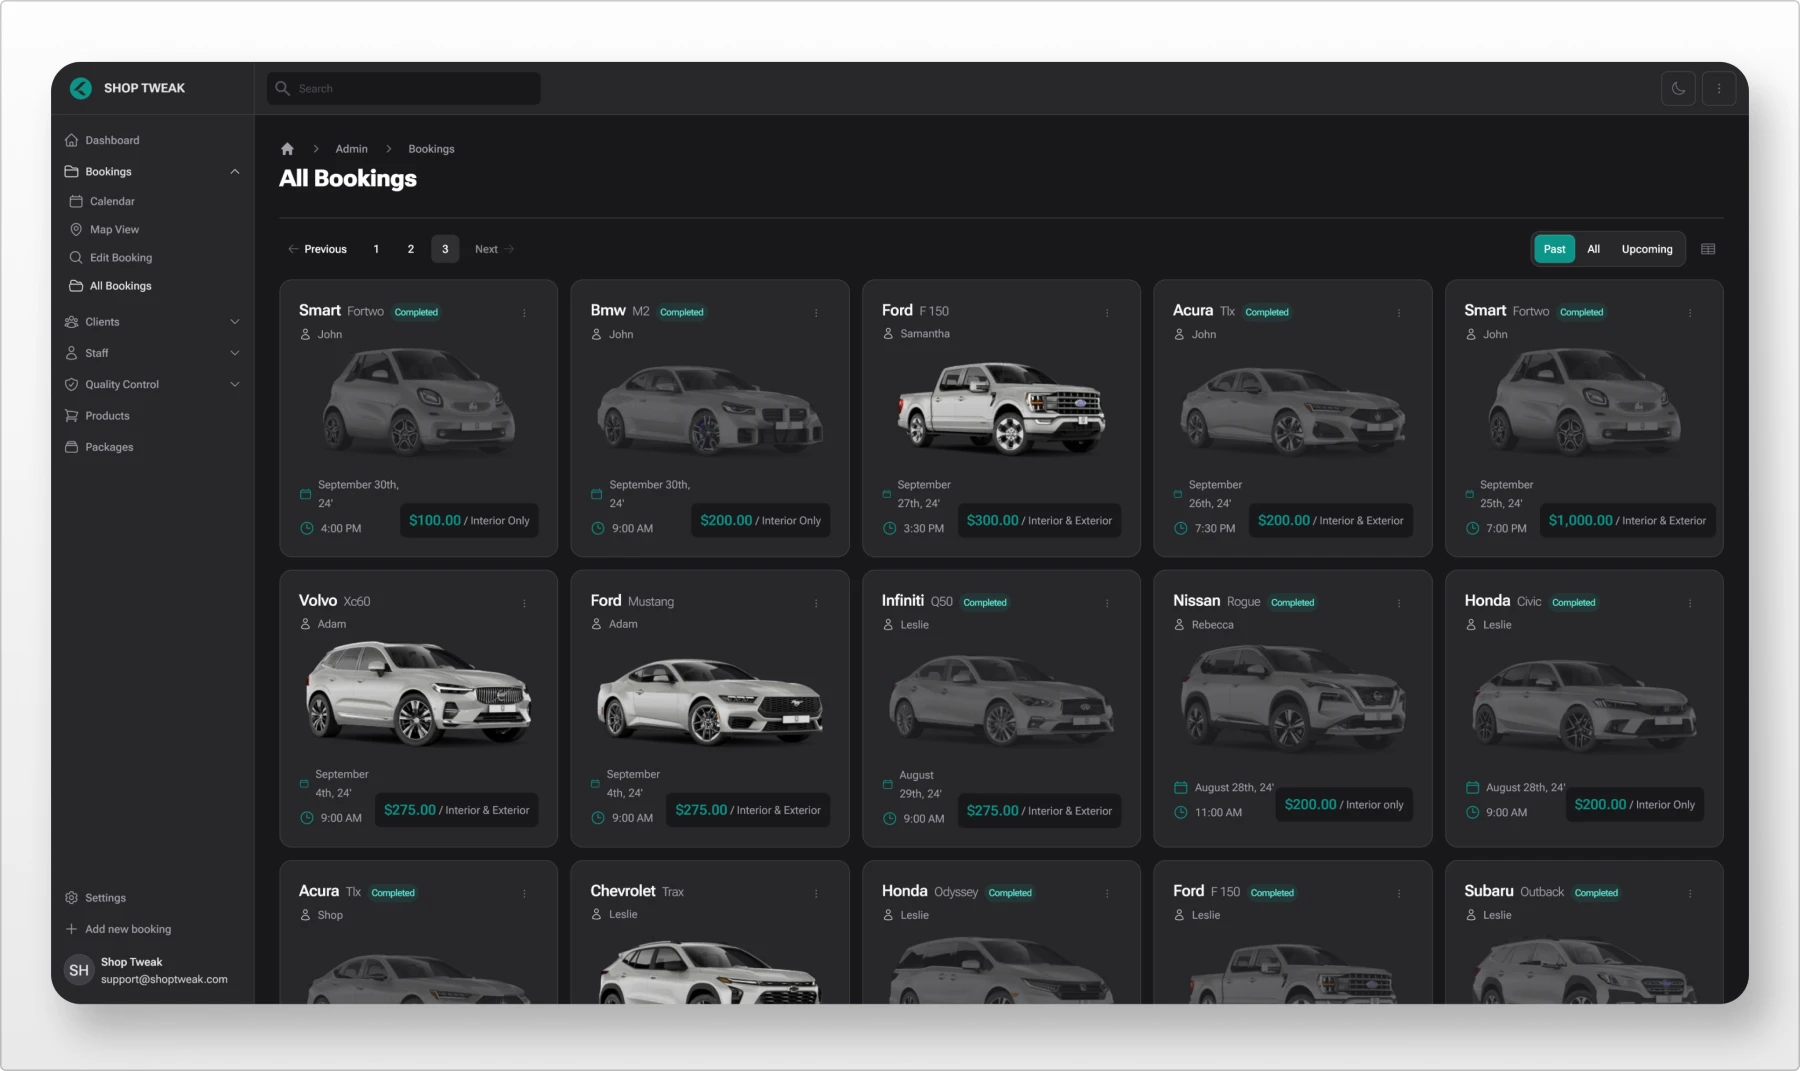Viewport: 1800px width, 1071px height.
Task: Open options menu on Ford F 150 Leslie card
Action: 1399,893
